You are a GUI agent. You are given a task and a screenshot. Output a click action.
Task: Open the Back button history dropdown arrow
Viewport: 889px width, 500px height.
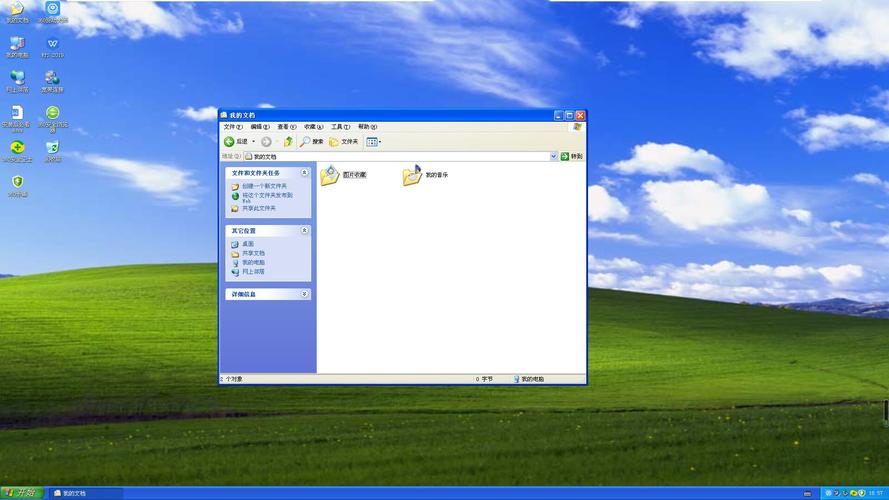point(253,142)
